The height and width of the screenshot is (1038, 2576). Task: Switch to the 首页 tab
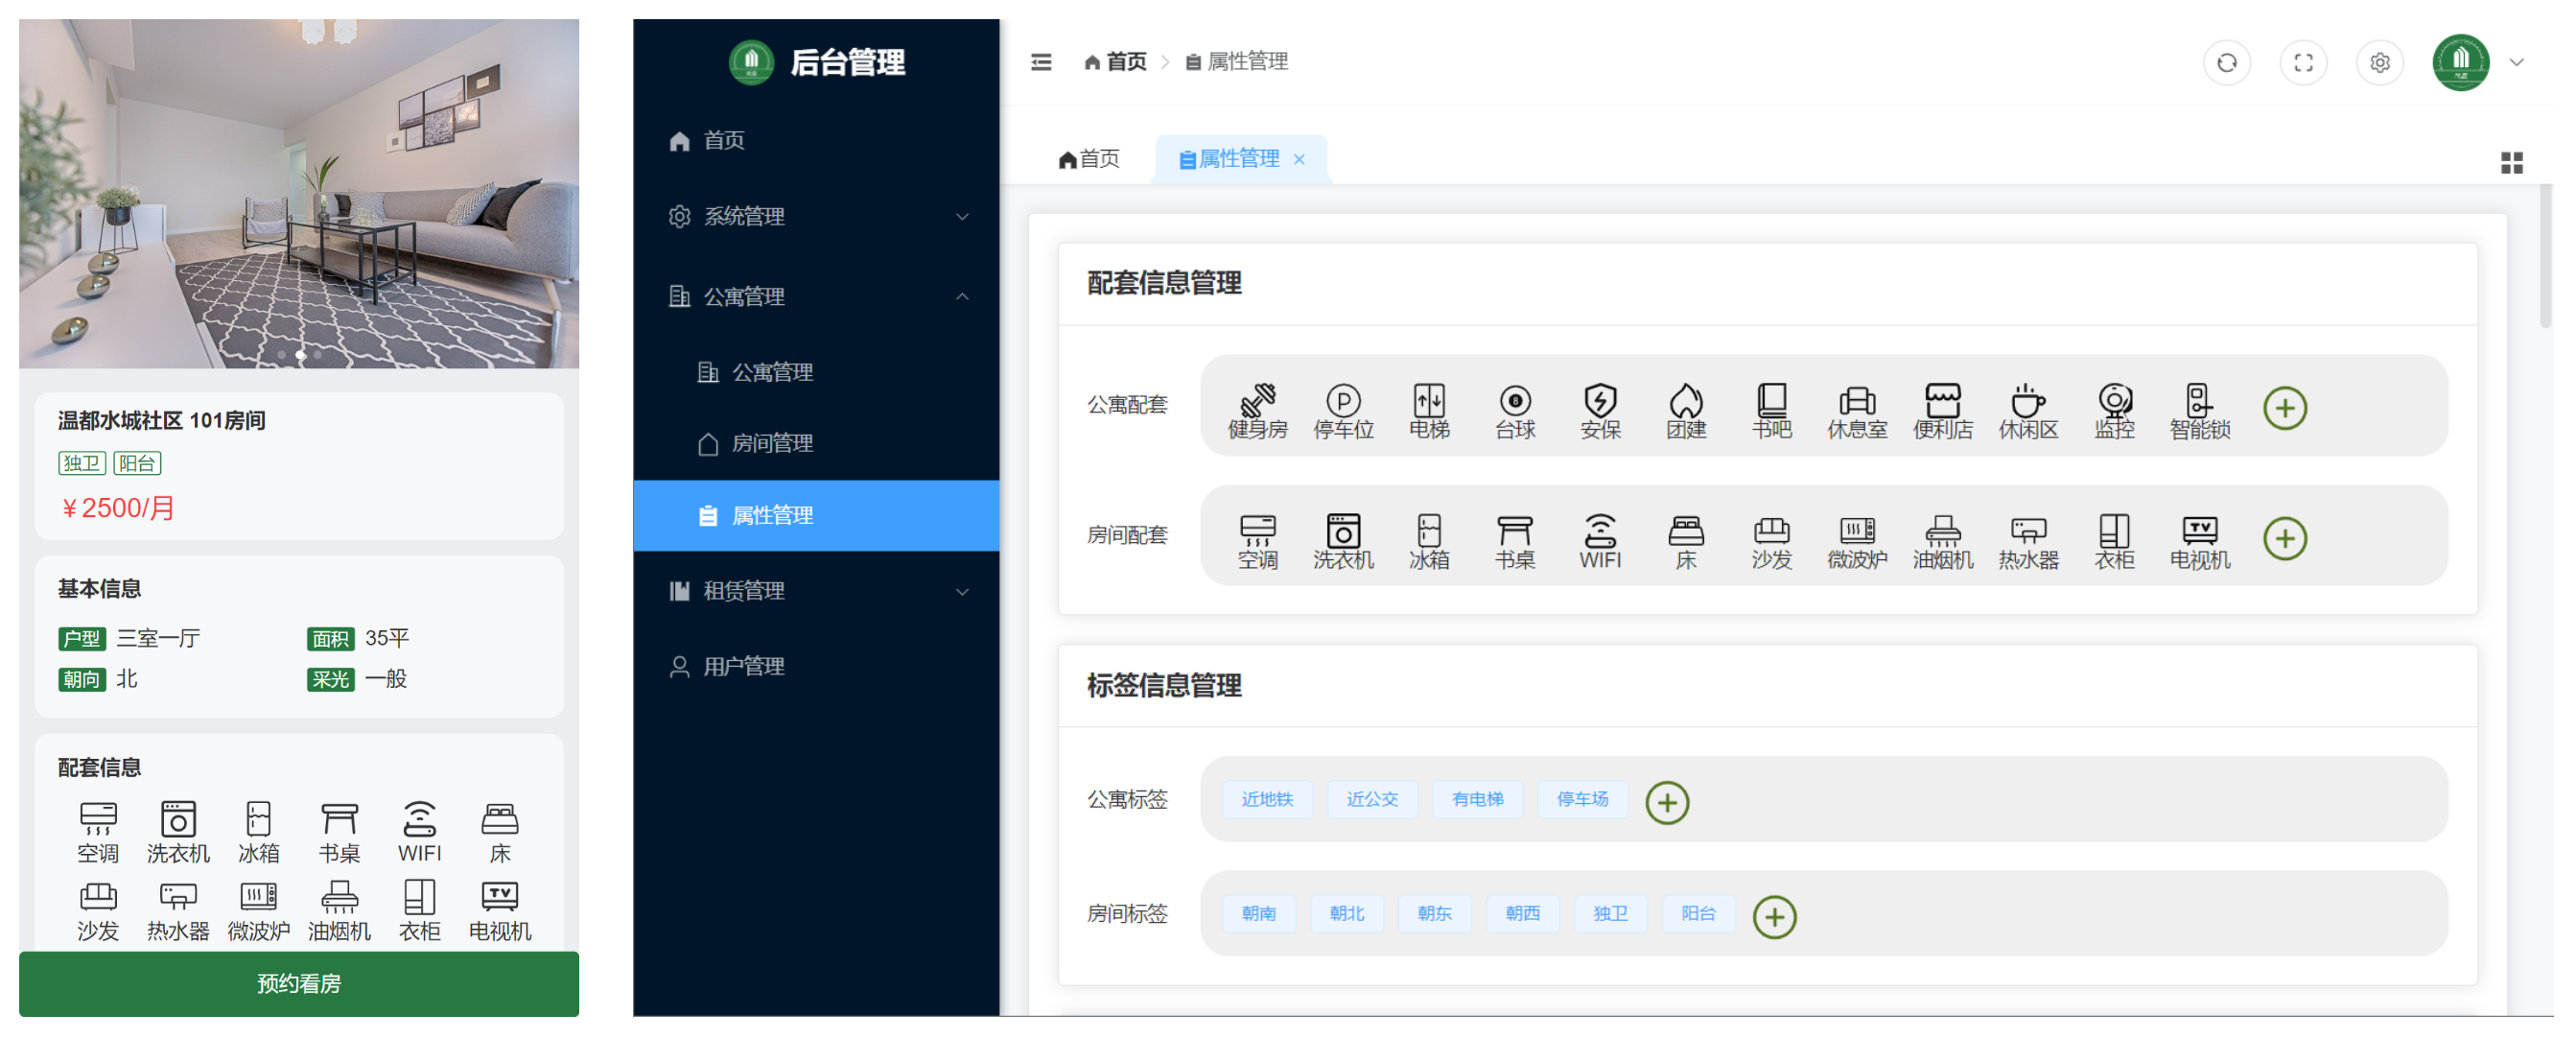[1089, 158]
